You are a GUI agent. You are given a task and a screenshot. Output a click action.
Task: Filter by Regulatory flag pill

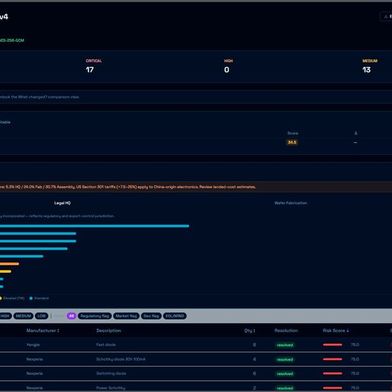(x=95, y=316)
